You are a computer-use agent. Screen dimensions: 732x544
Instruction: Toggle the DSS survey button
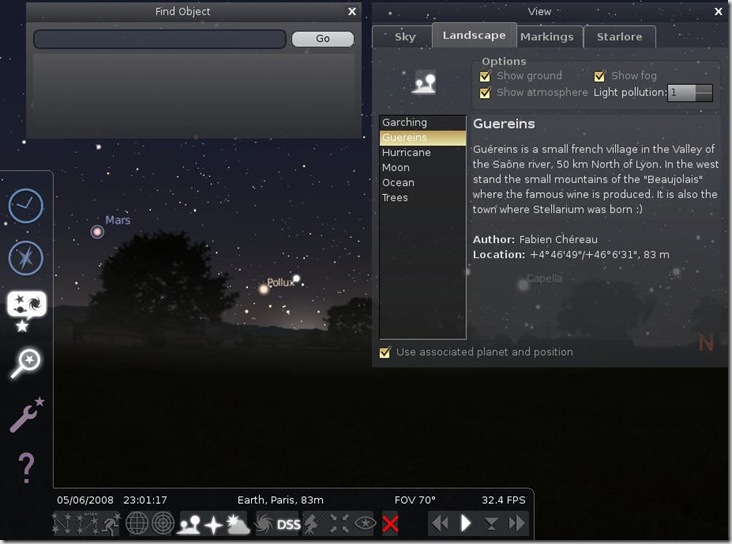pyautogui.click(x=288, y=524)
